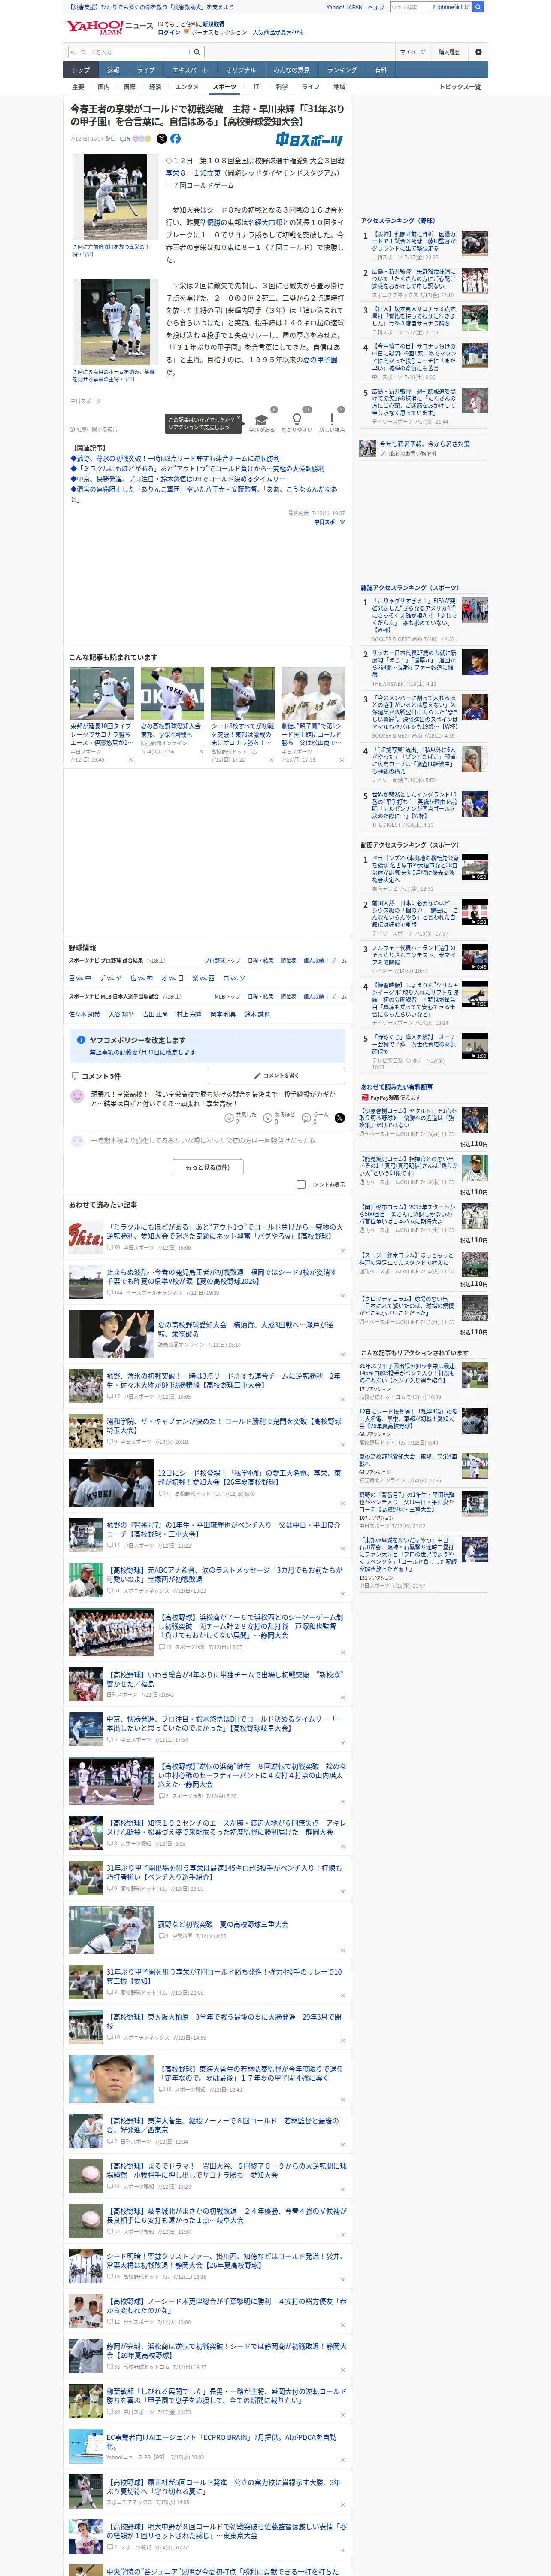551x2576 pixels.
Task: Share the article on Facebook
Action: pos(175,139)
